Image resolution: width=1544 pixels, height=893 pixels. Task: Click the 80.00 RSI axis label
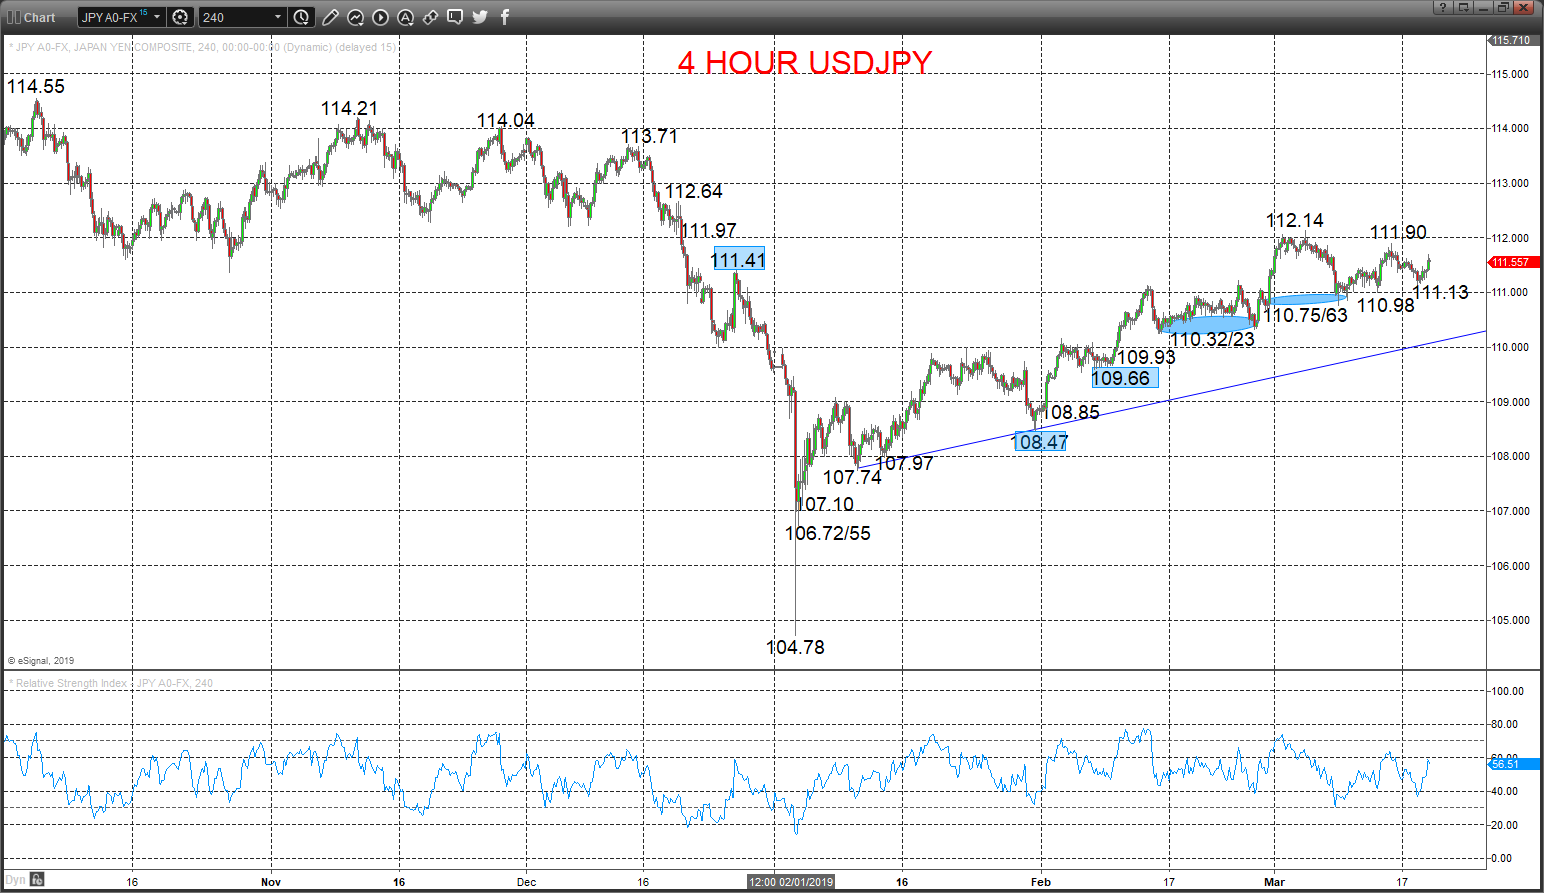coord(1505,724)
